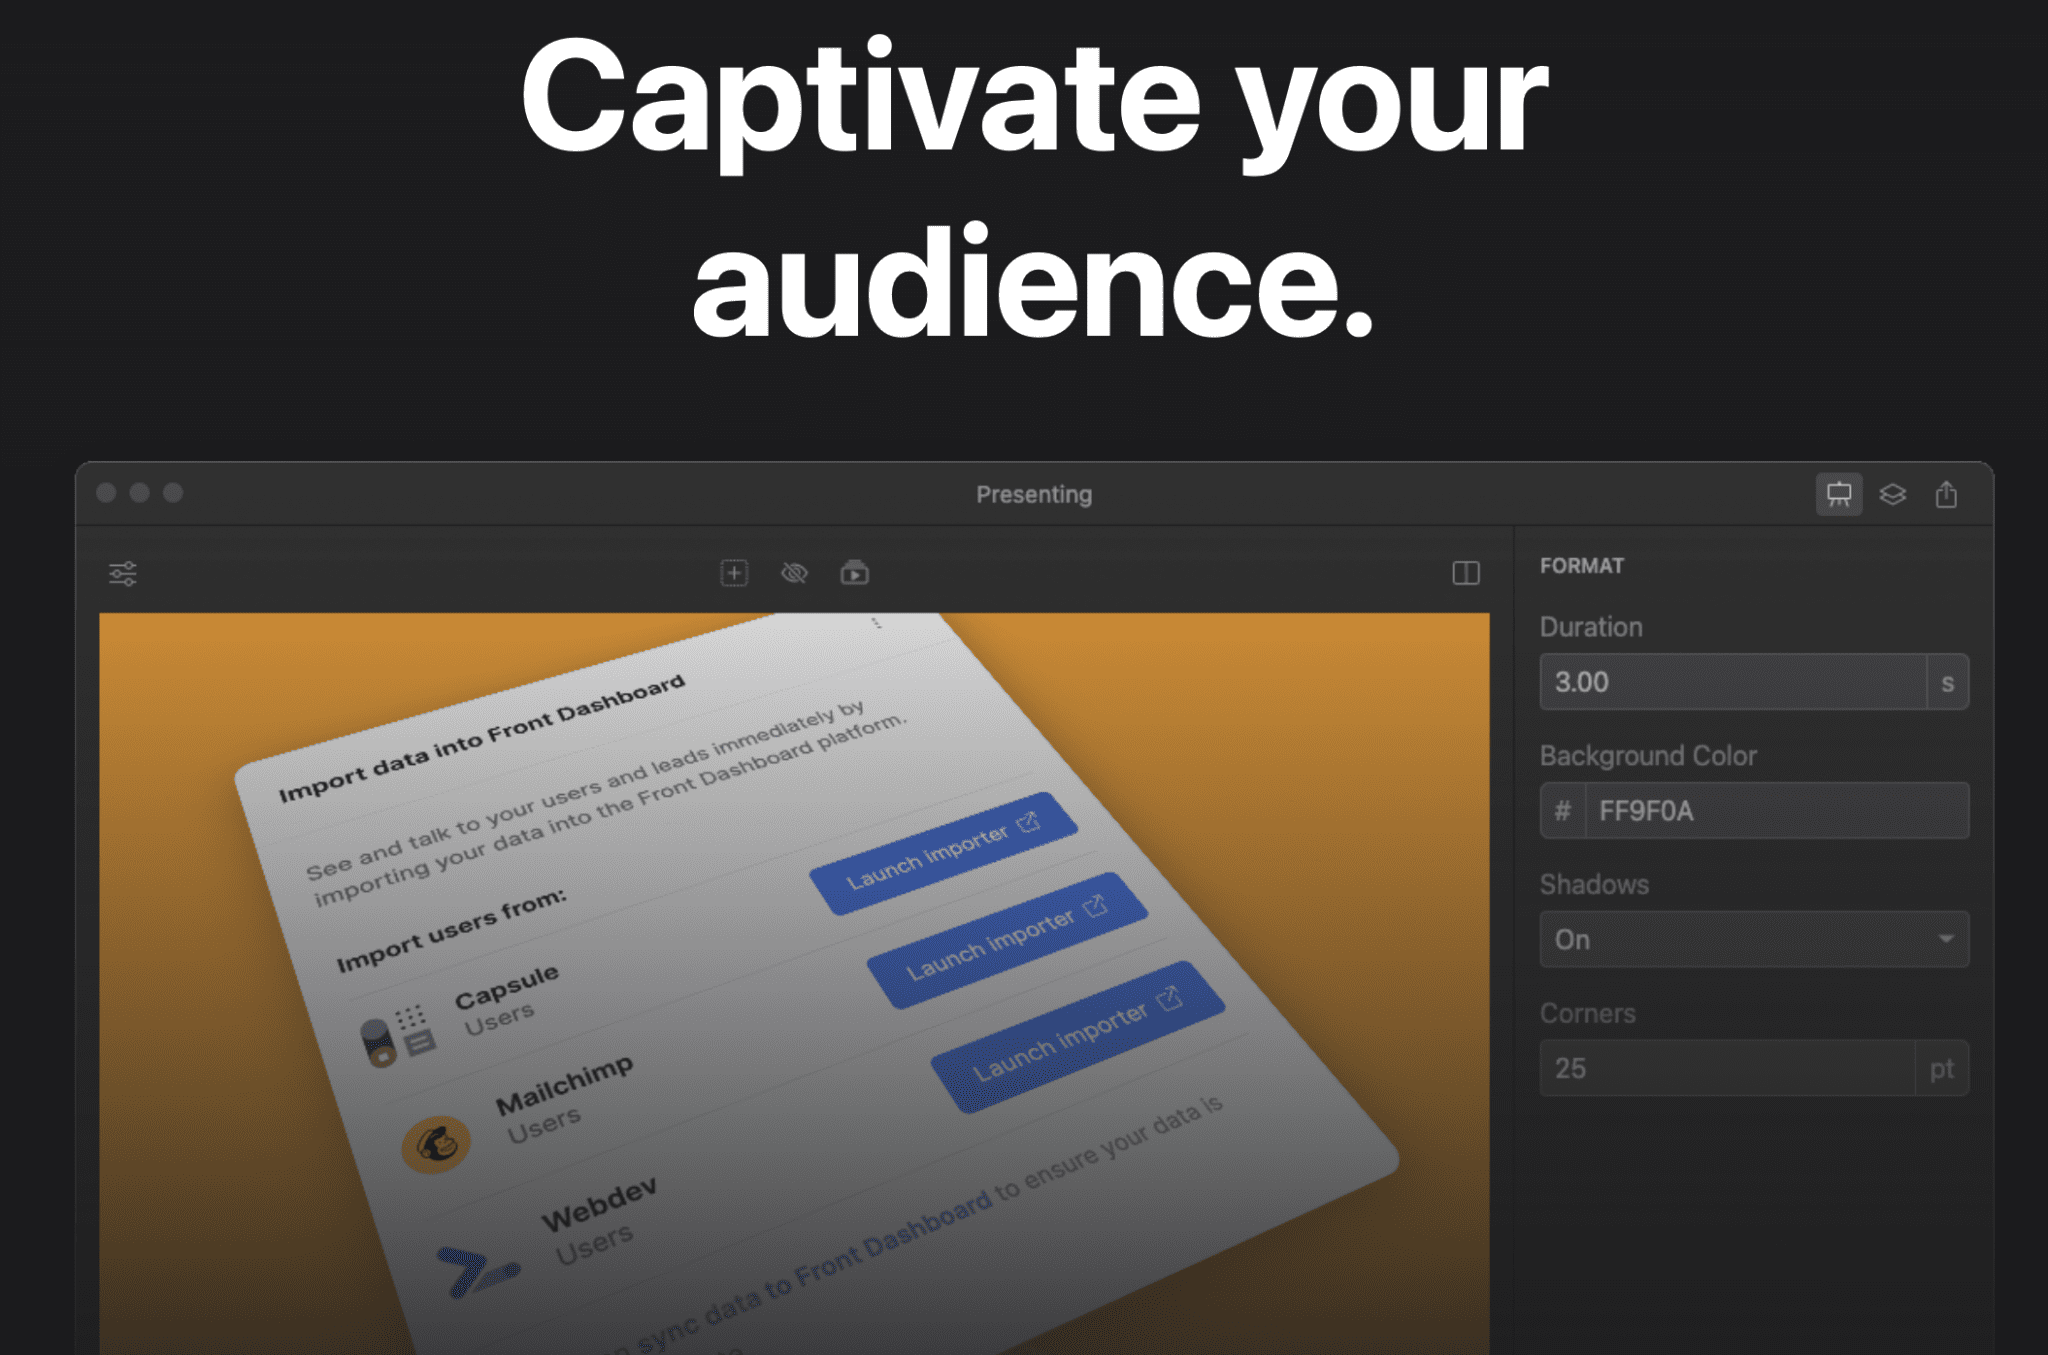Select the Presenting tab in the titlebar
2048x1355 pixels.
pyautogui.click(x=1034, y=494)
